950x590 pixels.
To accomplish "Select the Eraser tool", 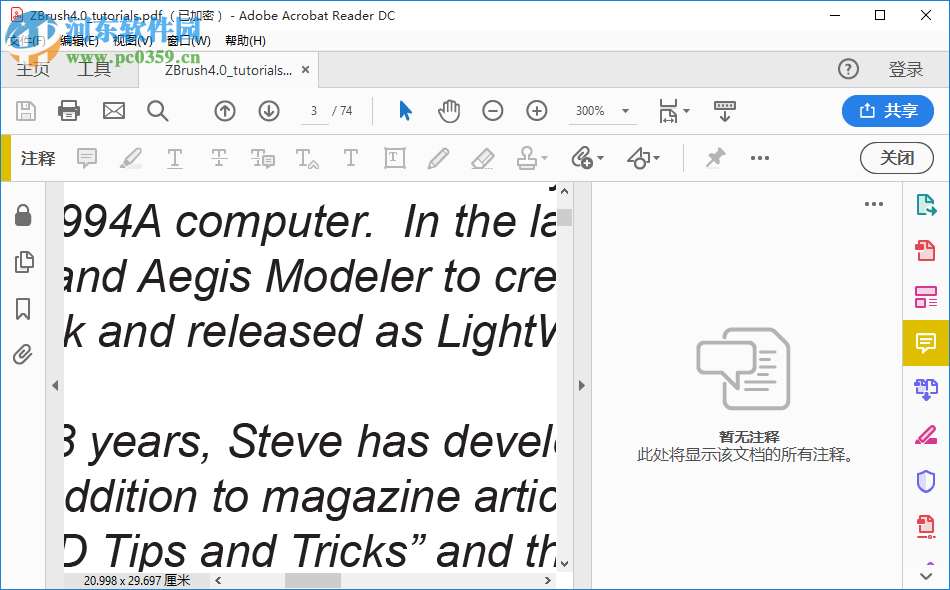I will [482, 158].
